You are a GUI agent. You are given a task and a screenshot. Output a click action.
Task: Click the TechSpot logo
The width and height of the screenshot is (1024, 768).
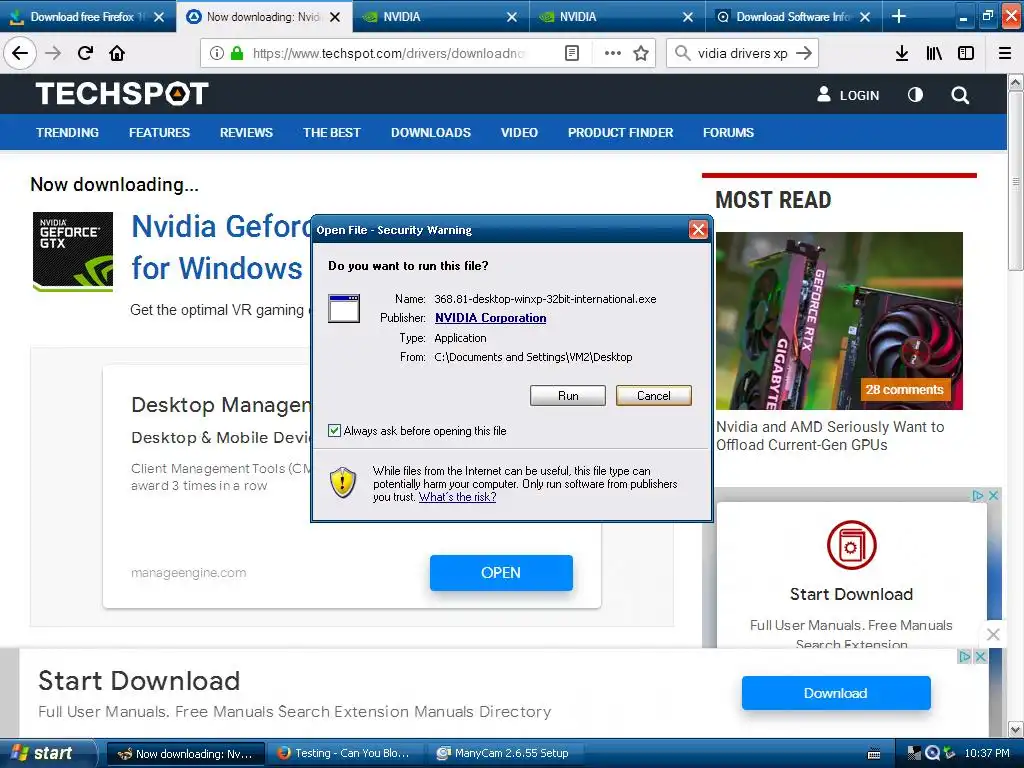[x=121, y=94]
